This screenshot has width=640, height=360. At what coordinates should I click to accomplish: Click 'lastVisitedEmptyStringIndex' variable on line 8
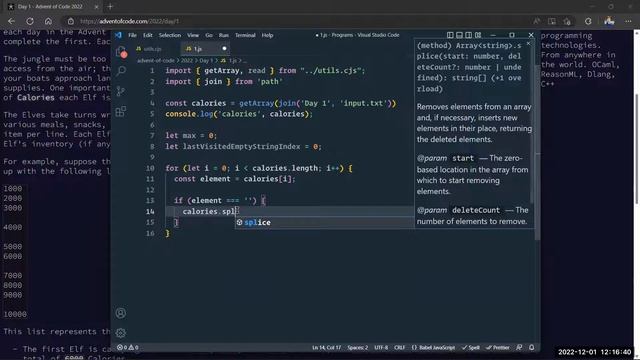[x=241, y=147]
